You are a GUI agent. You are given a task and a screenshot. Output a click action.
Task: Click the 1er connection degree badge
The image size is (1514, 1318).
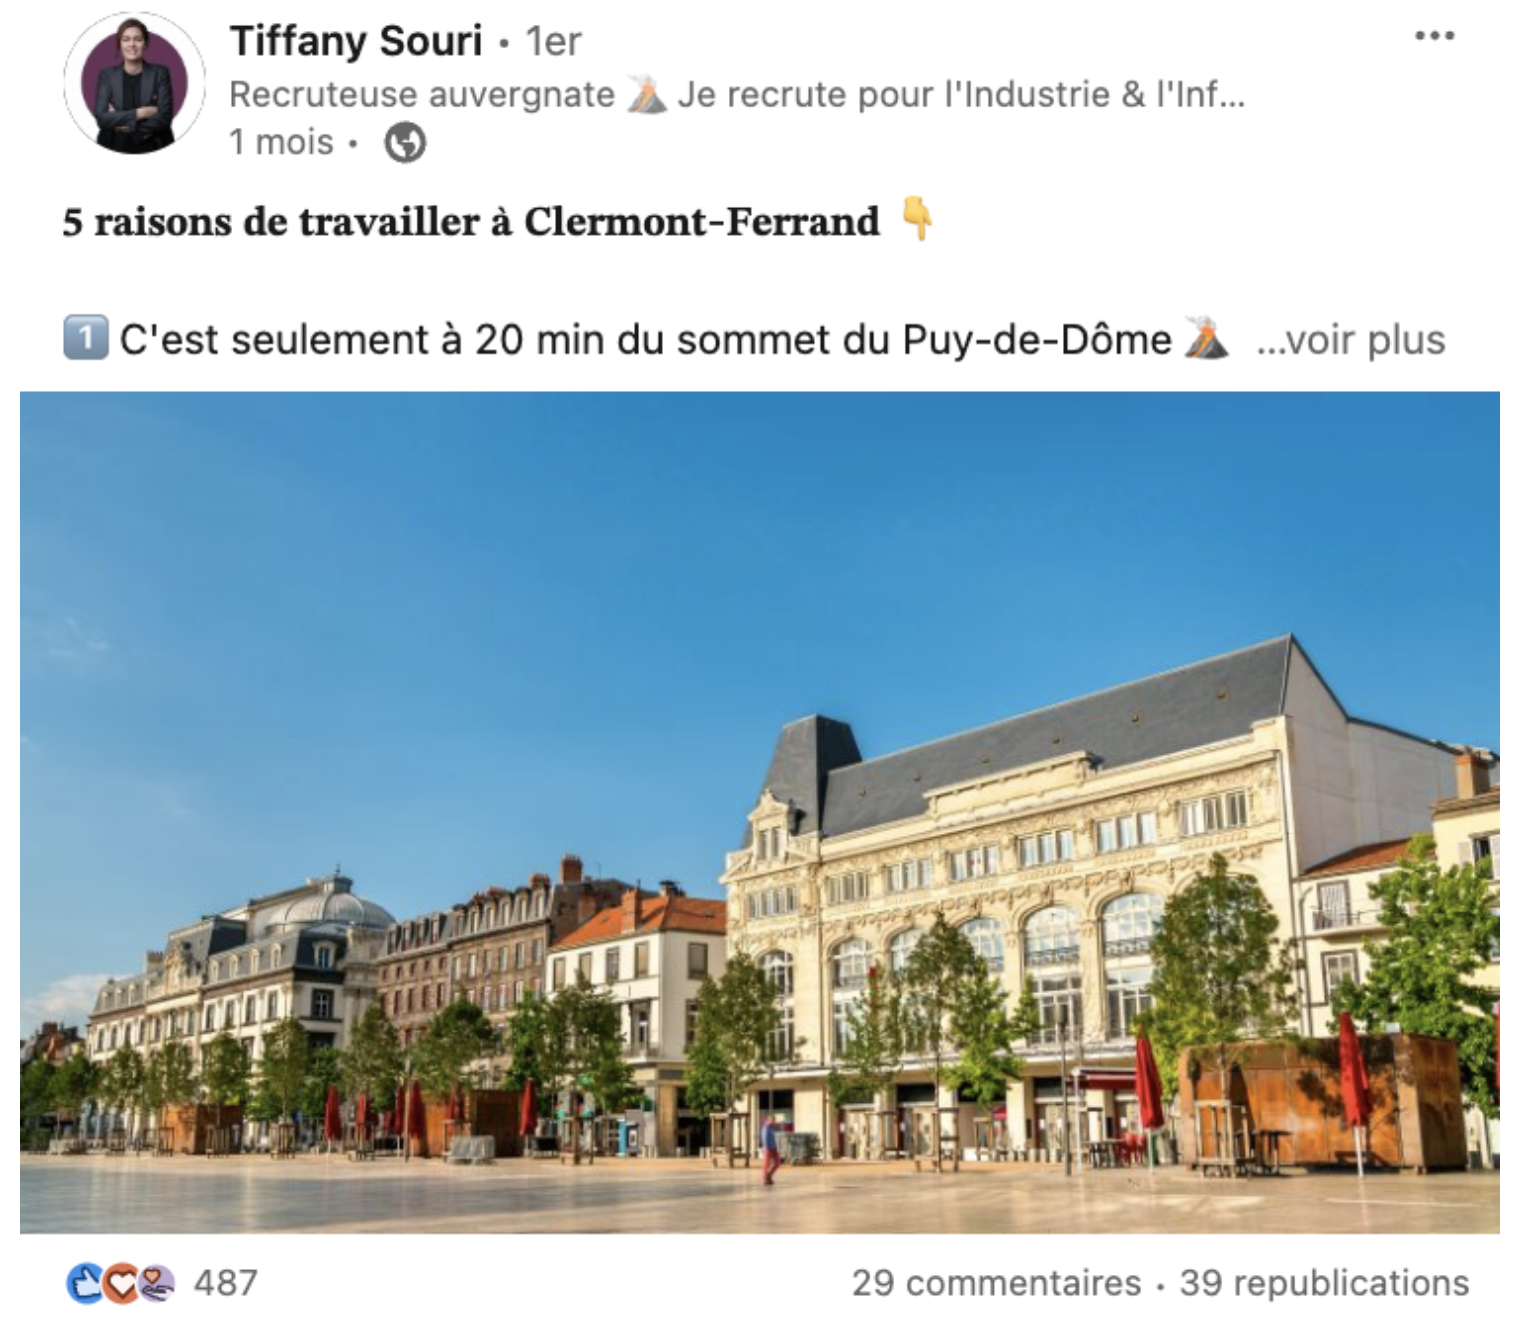coord(553,42)
